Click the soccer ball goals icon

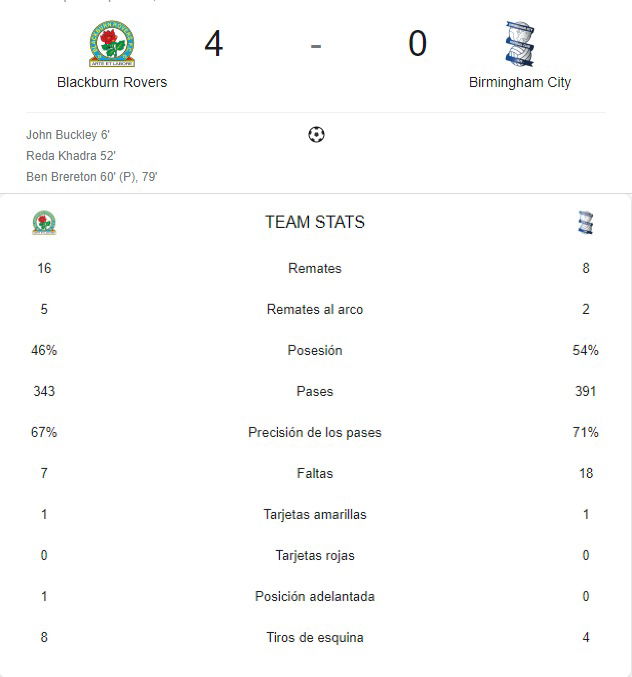(x=316, y=134)
